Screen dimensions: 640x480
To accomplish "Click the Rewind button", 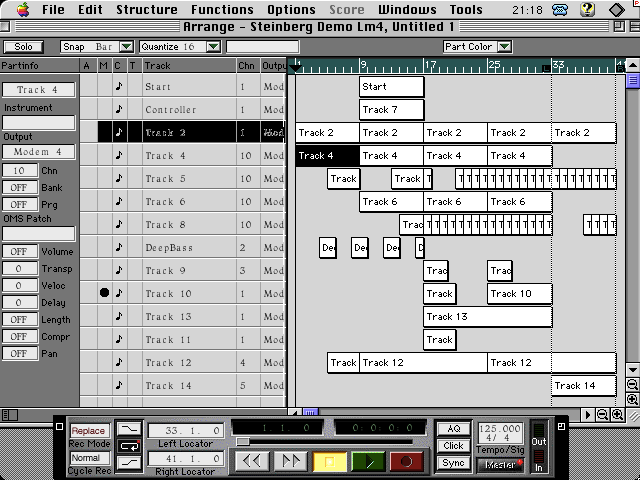I will pyautogui.click(x=251, y=461).
